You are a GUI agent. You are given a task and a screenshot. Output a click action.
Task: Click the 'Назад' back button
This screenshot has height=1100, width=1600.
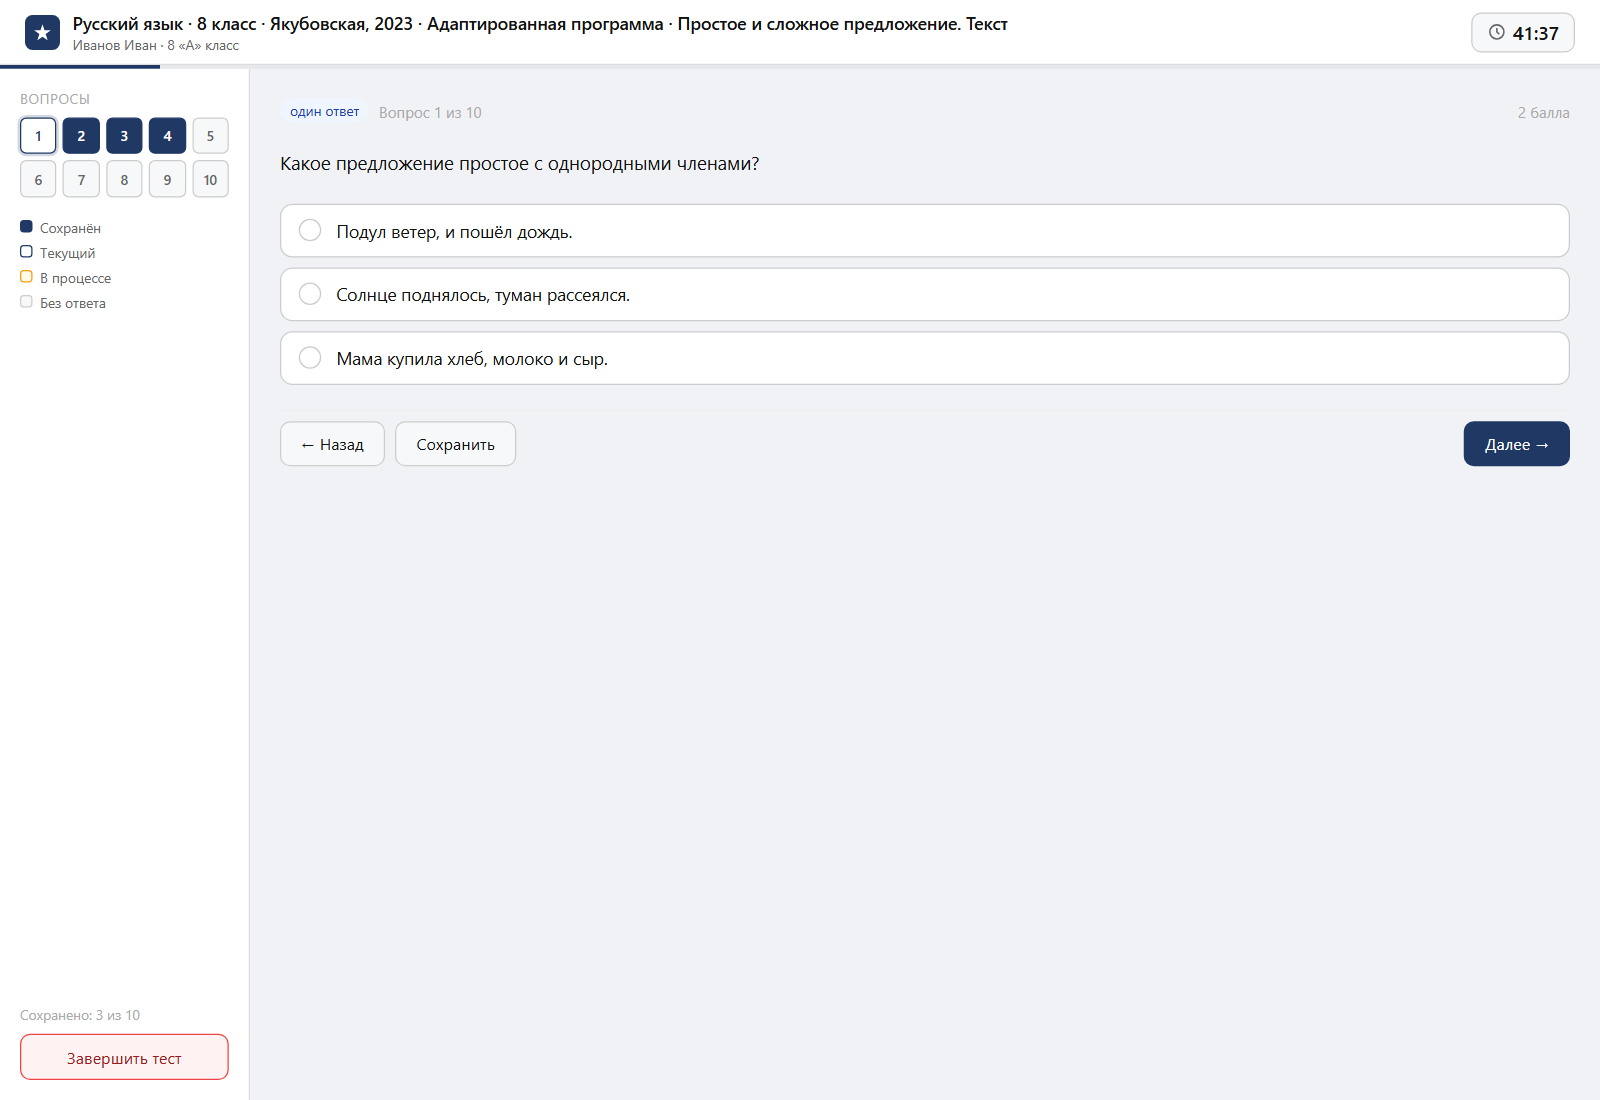(332, 444)
